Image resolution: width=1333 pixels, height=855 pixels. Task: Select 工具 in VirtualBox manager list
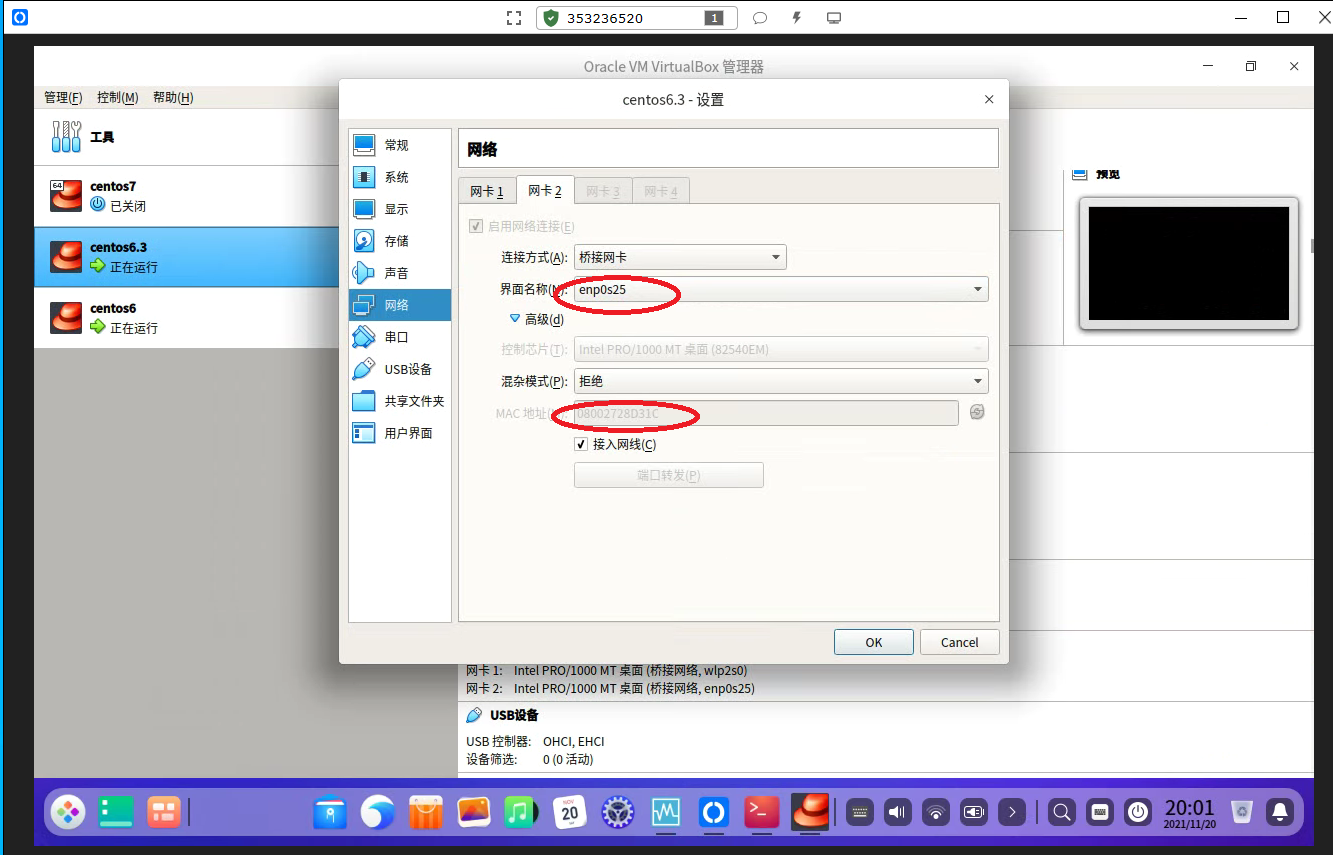[186, 137]
